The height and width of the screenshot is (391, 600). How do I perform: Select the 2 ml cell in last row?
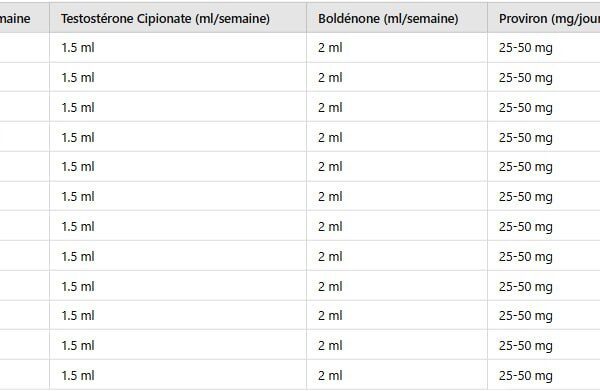397,375
